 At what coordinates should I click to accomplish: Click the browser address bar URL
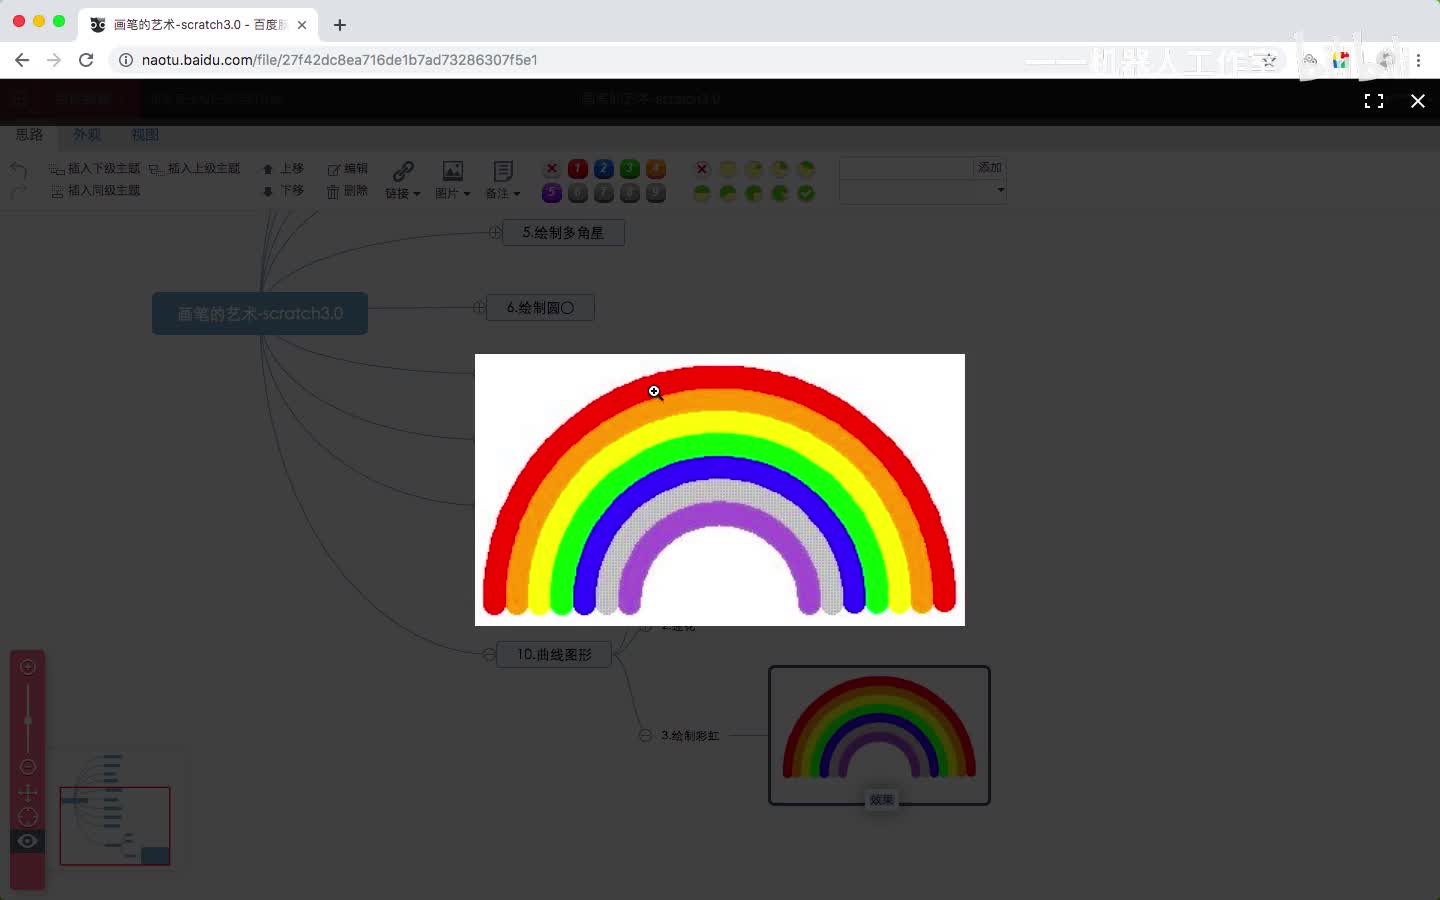340,60
